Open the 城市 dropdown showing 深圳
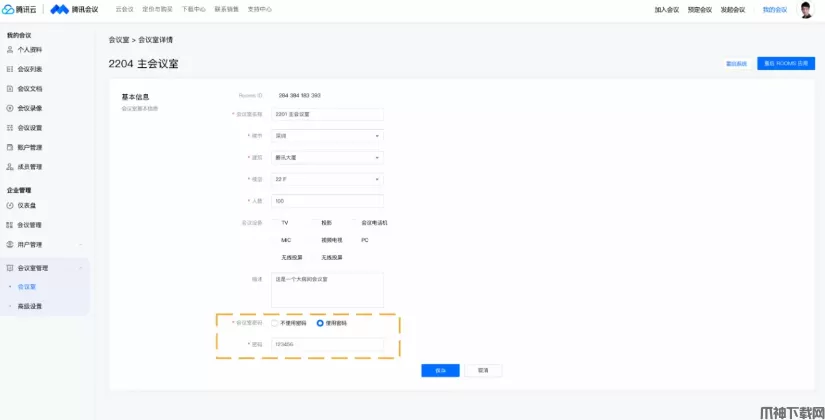Viewport: 825px width, 420px height. tap(327, 135)
